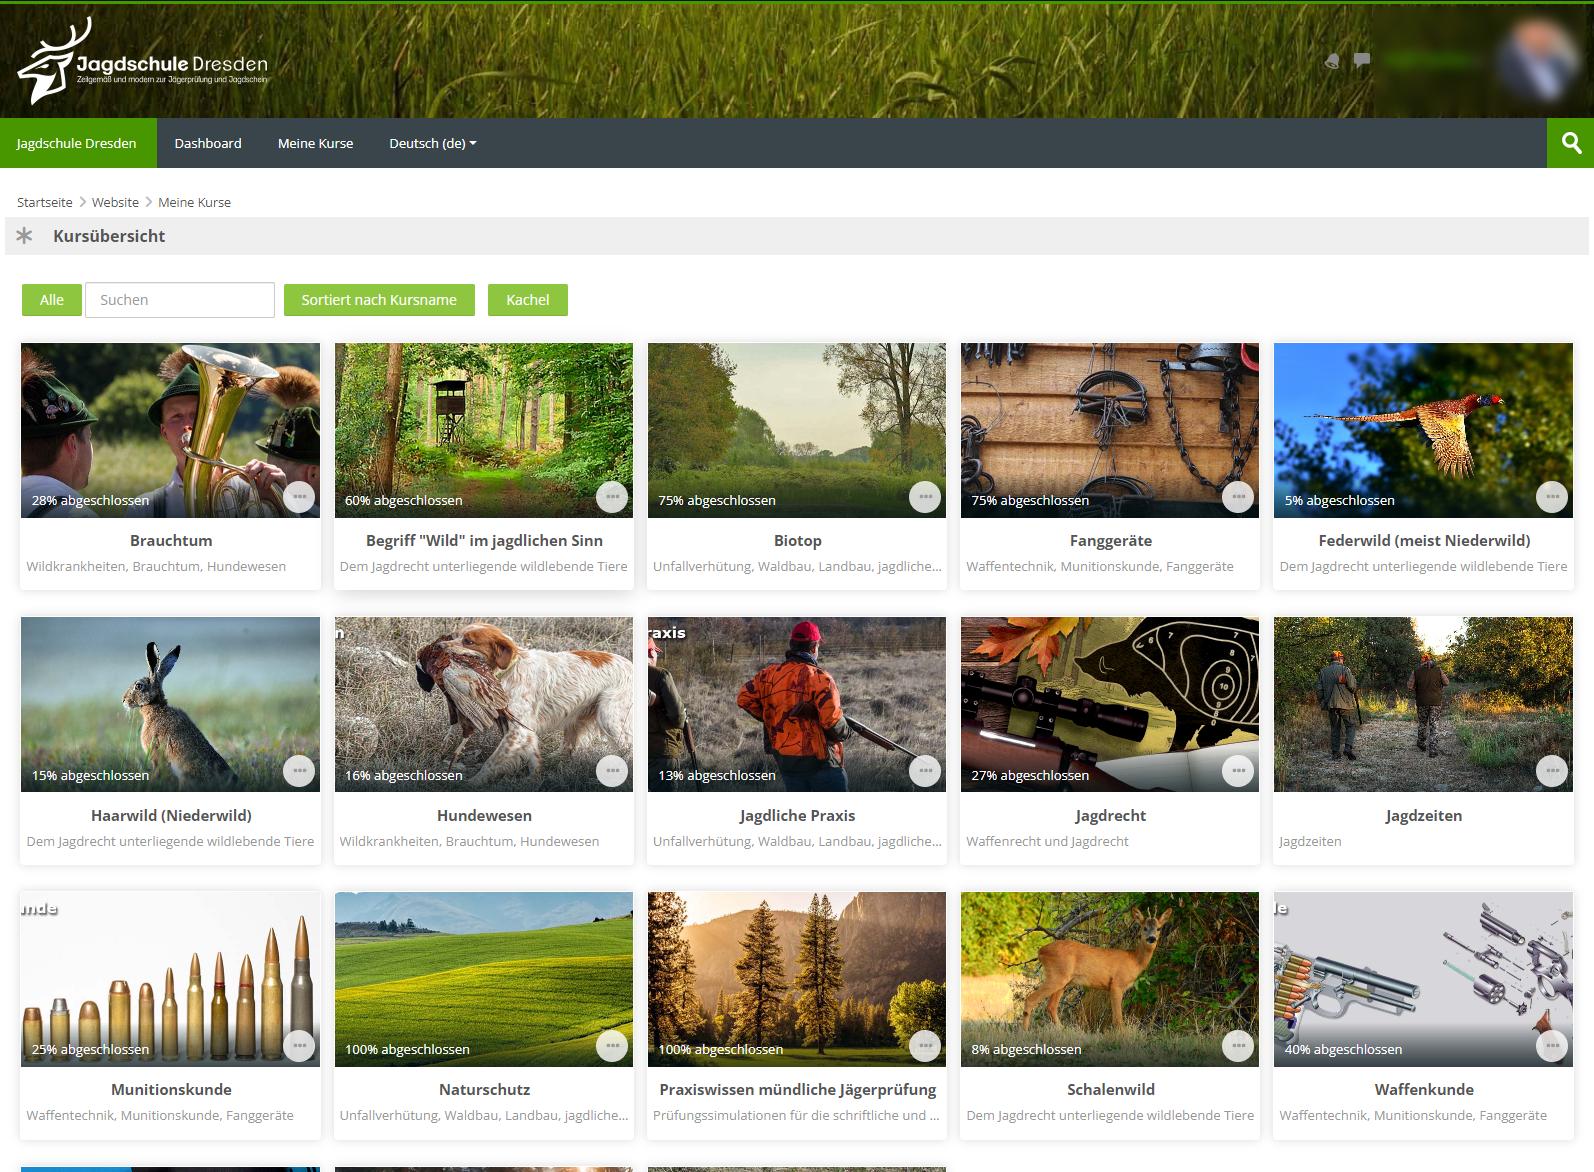This screenshot has height=1172, width=1594.
Task: Collapse the Kursübersicht block asterisk icon
Action: 25,236
